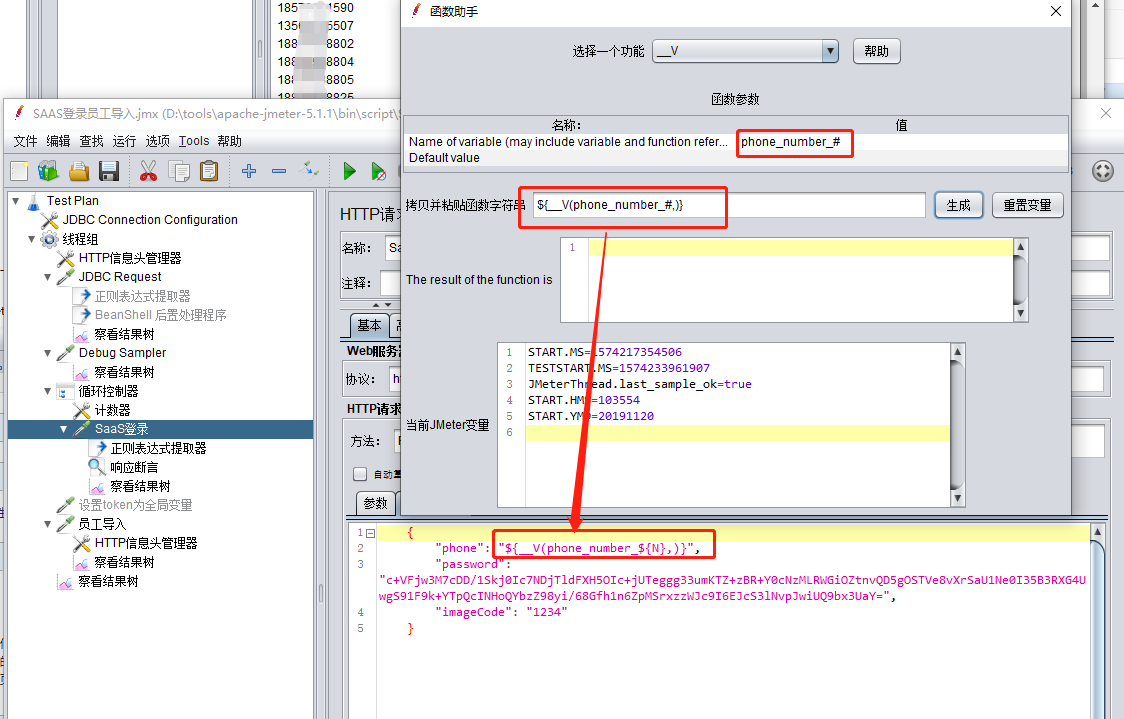Click the Toggle enable/disable icon

(309, 170)
